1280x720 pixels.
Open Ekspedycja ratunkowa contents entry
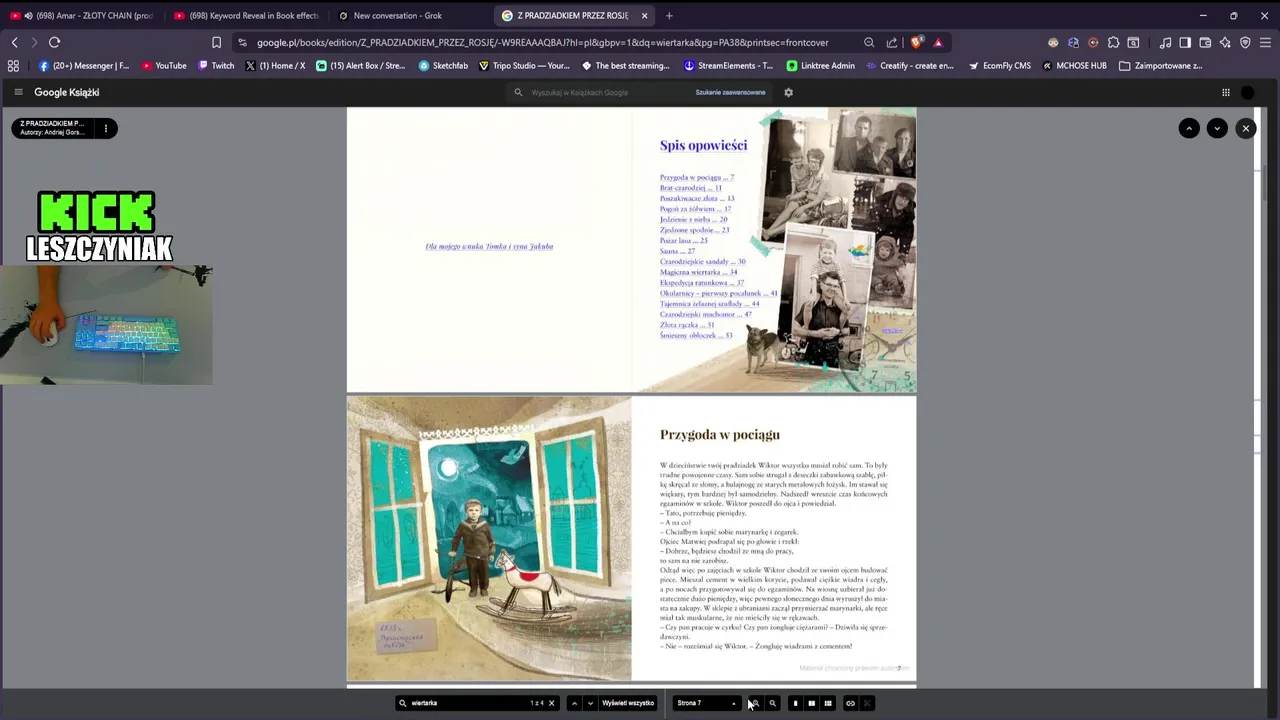click(701, 283)
